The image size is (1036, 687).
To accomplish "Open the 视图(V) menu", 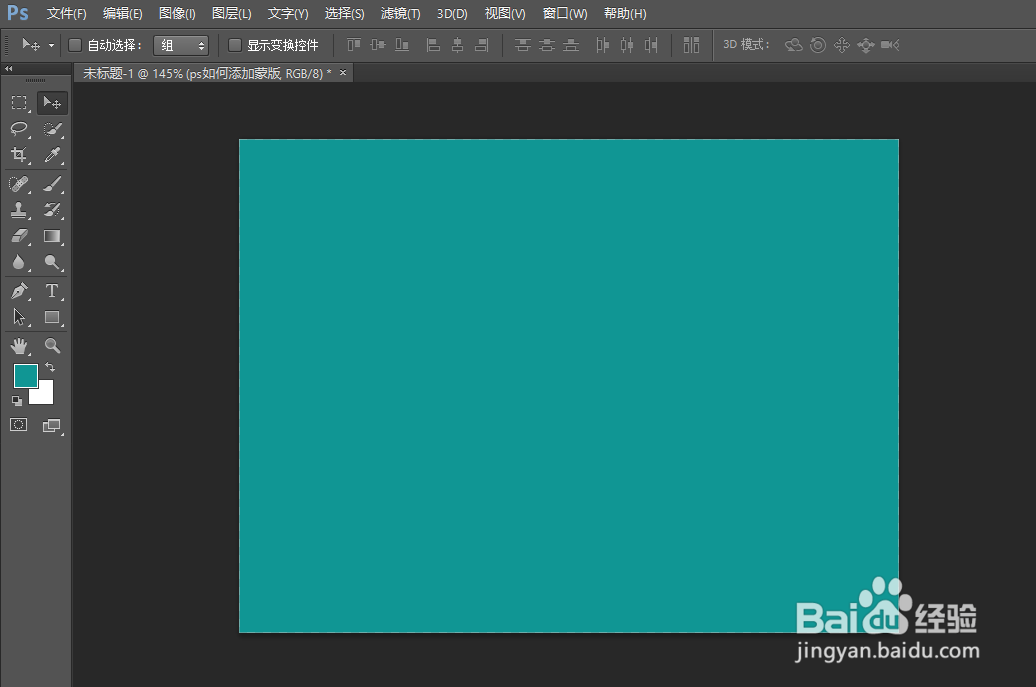I will 505,13.
